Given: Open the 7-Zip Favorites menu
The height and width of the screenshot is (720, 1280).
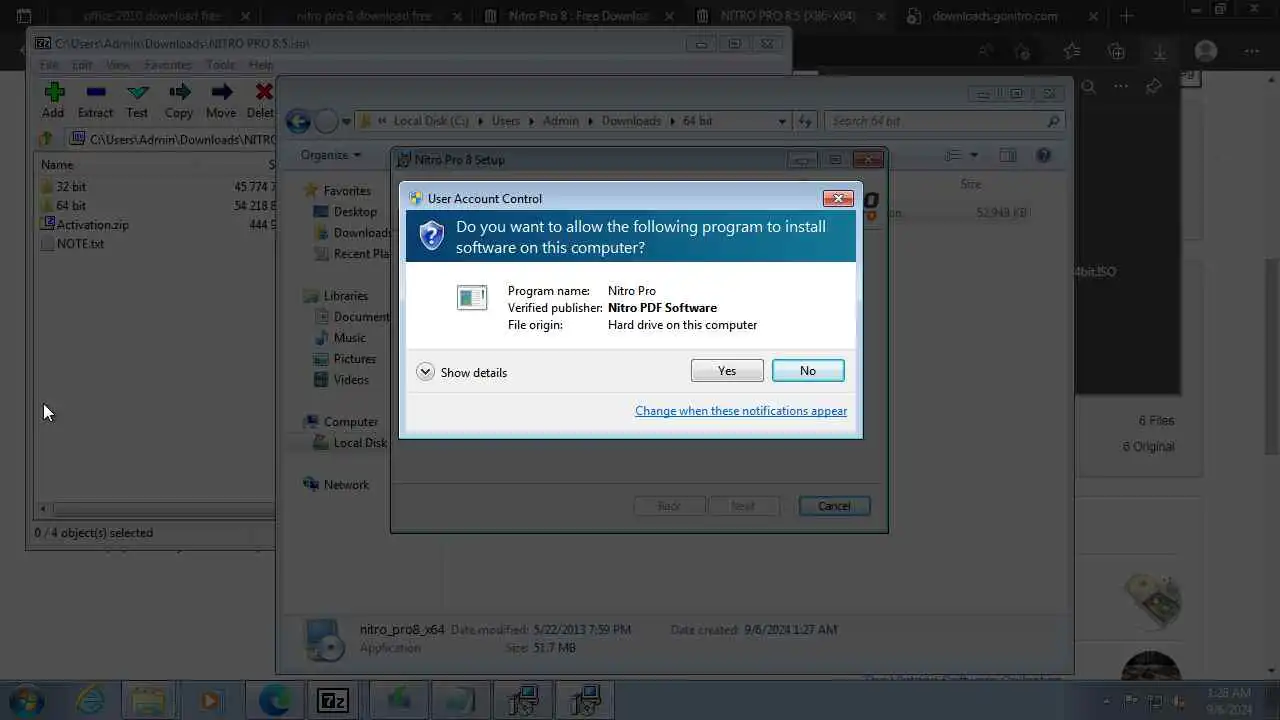Looking at the screenshot, I should tap(168, 65).
